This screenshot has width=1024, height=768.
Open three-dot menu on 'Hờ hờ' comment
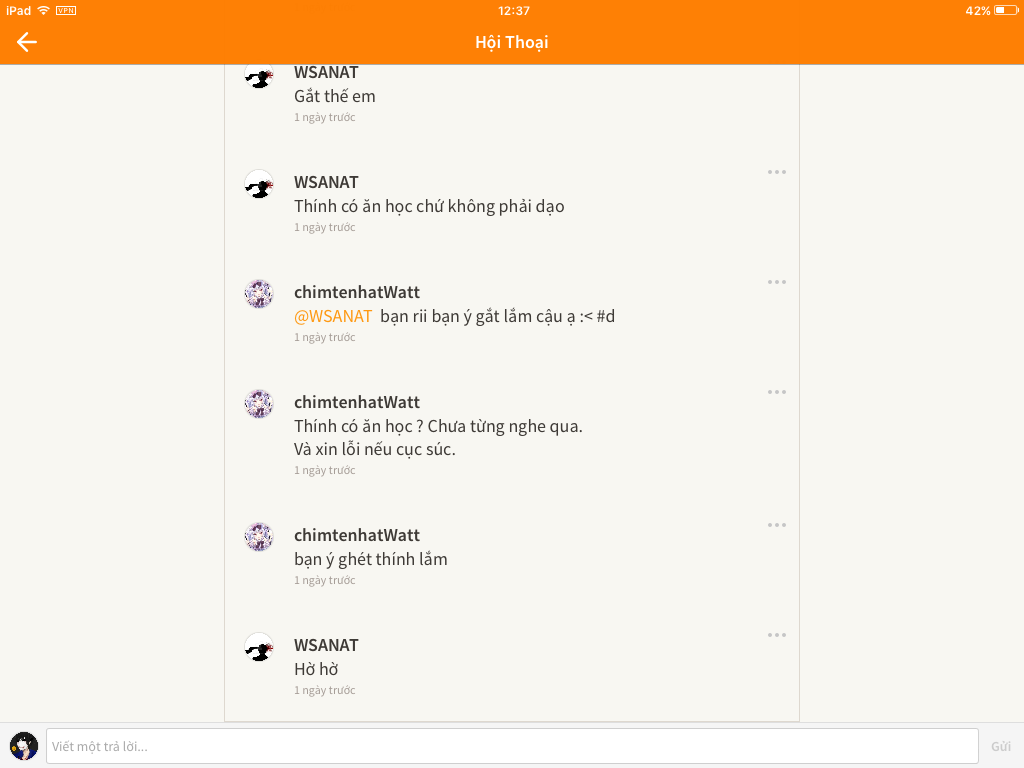pos(776,635)
